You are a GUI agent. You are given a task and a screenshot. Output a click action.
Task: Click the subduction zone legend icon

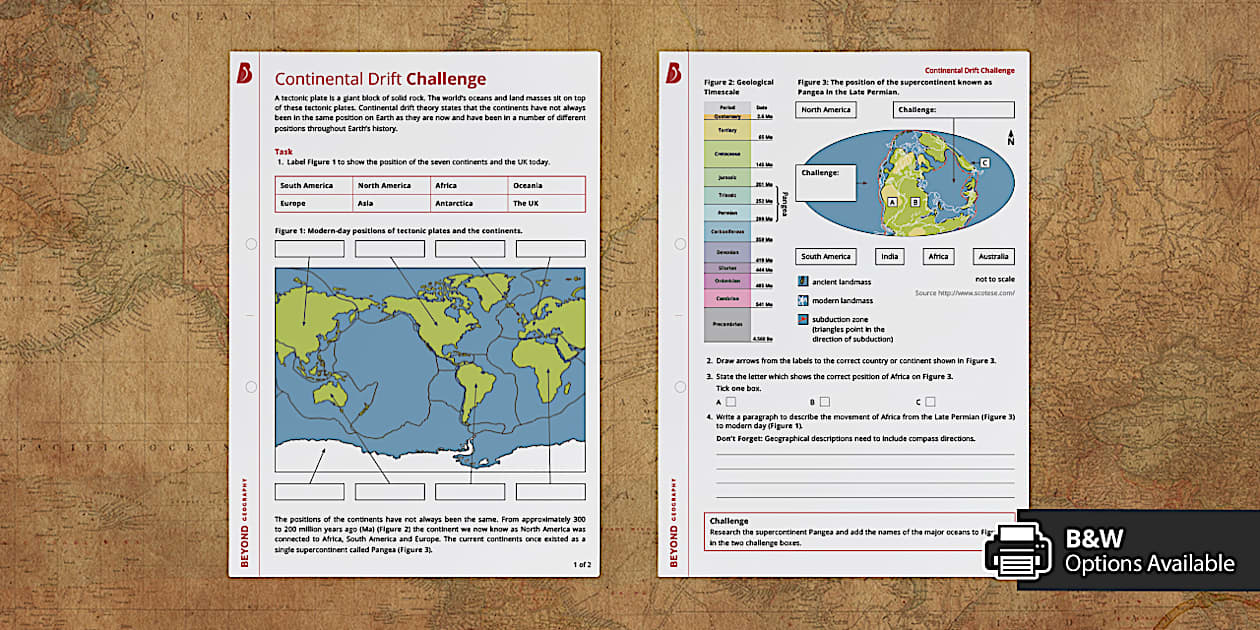pyautogui.click(x=801, y=317)
